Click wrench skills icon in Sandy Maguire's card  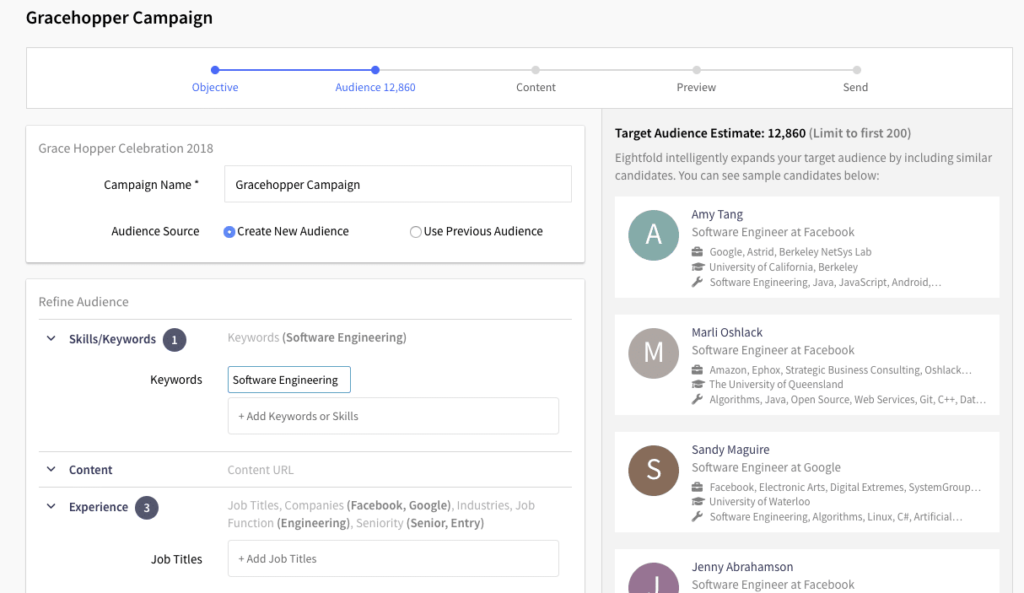[697, 517]
